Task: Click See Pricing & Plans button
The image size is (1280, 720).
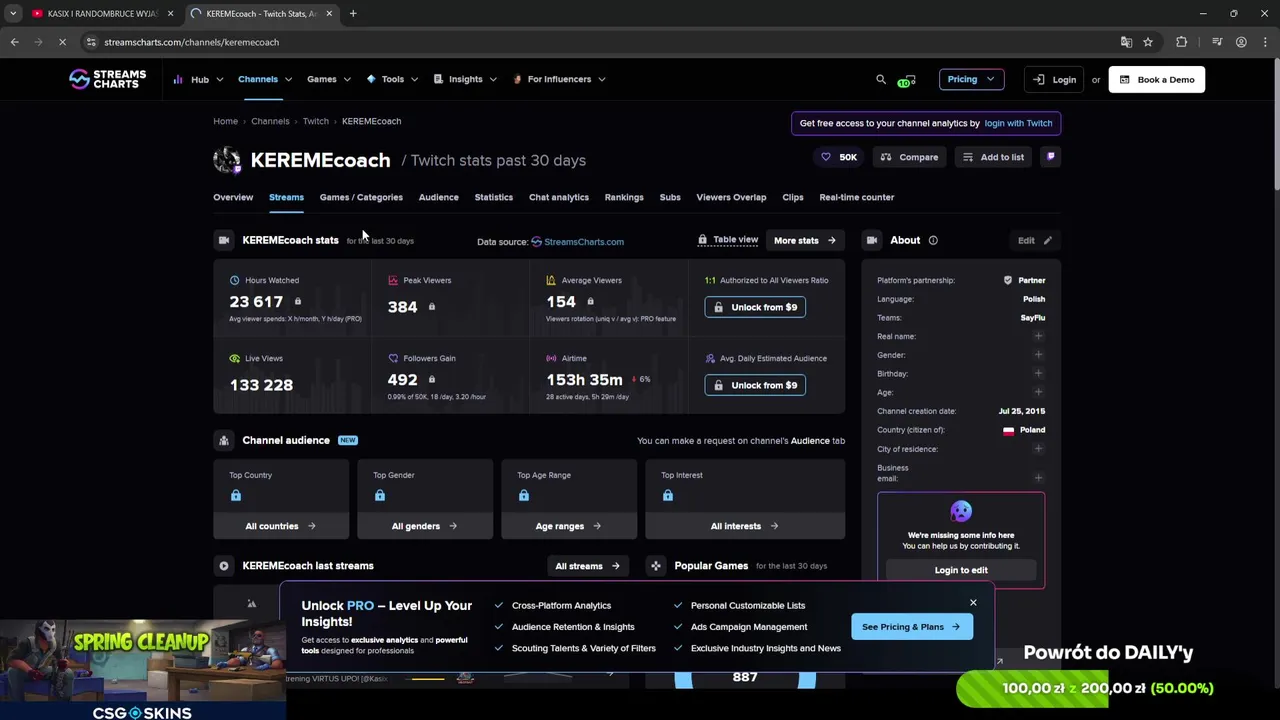Action: click(911, 627)
